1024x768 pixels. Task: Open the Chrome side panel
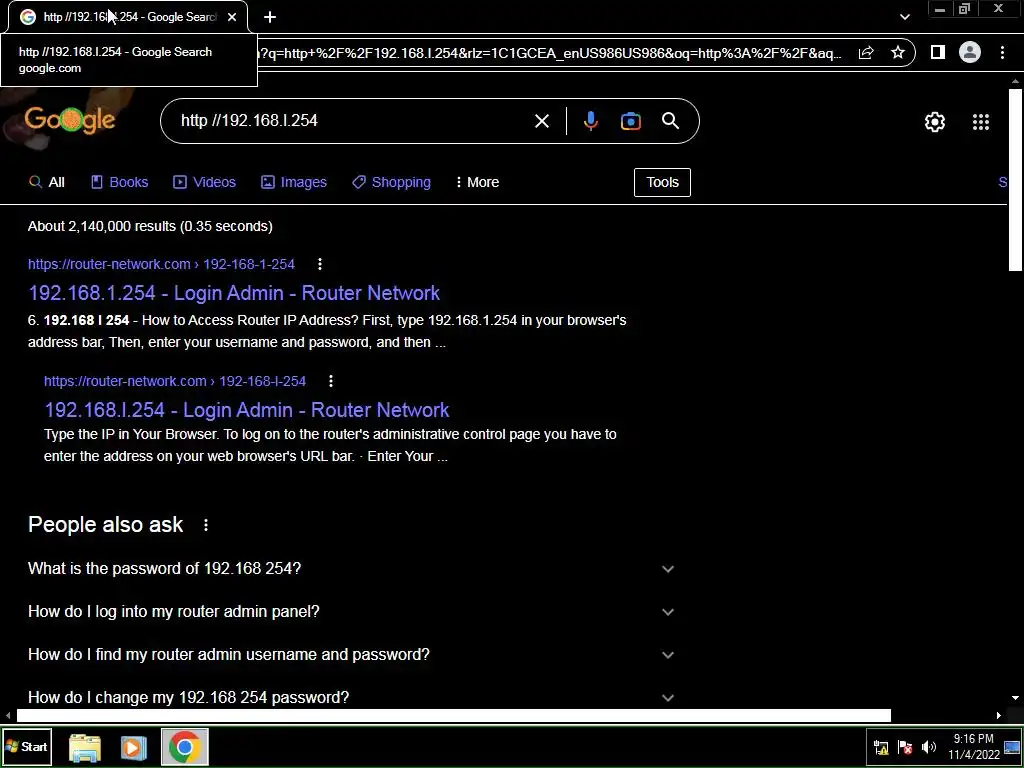point(937,52)
